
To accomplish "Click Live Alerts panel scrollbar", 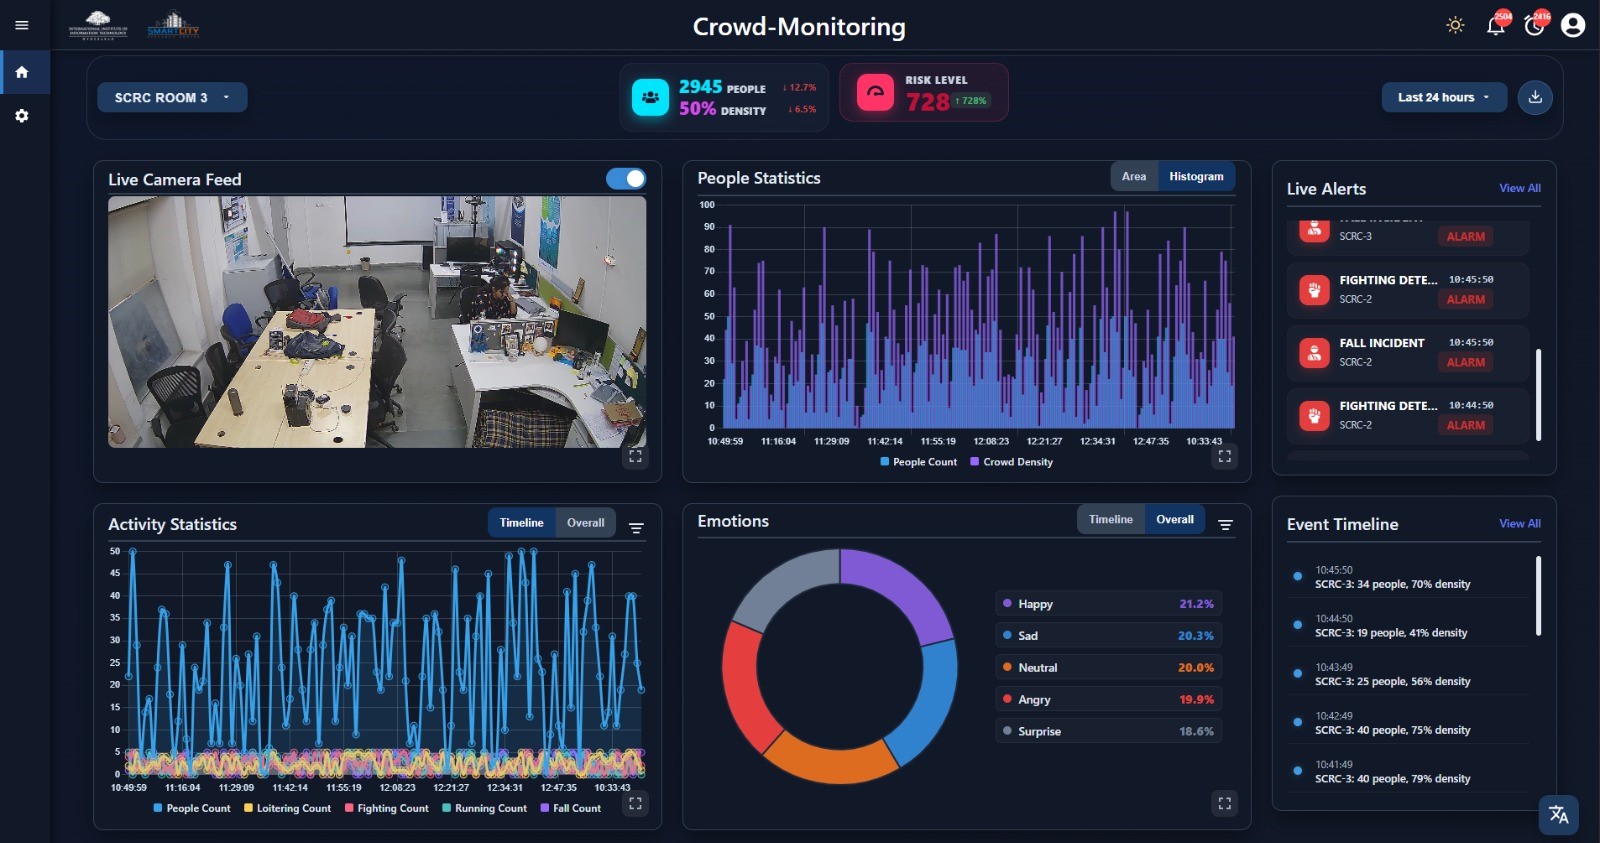I will tap(1538, 394).
